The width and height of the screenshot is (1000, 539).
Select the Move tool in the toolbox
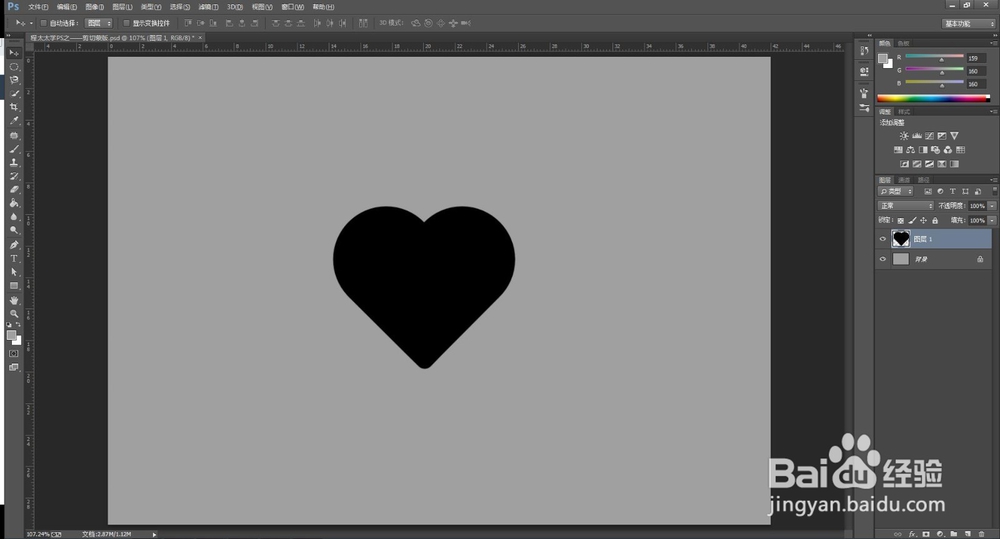click(14, 53)
